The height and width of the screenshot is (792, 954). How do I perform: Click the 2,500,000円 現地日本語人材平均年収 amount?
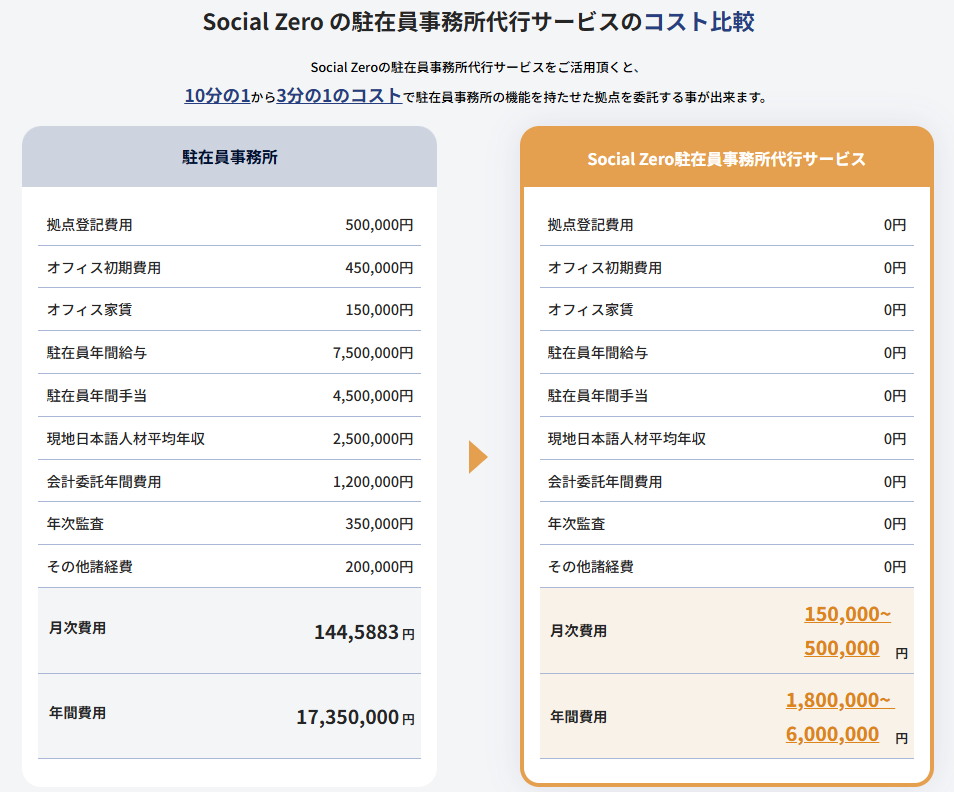[x=372, y=439]
